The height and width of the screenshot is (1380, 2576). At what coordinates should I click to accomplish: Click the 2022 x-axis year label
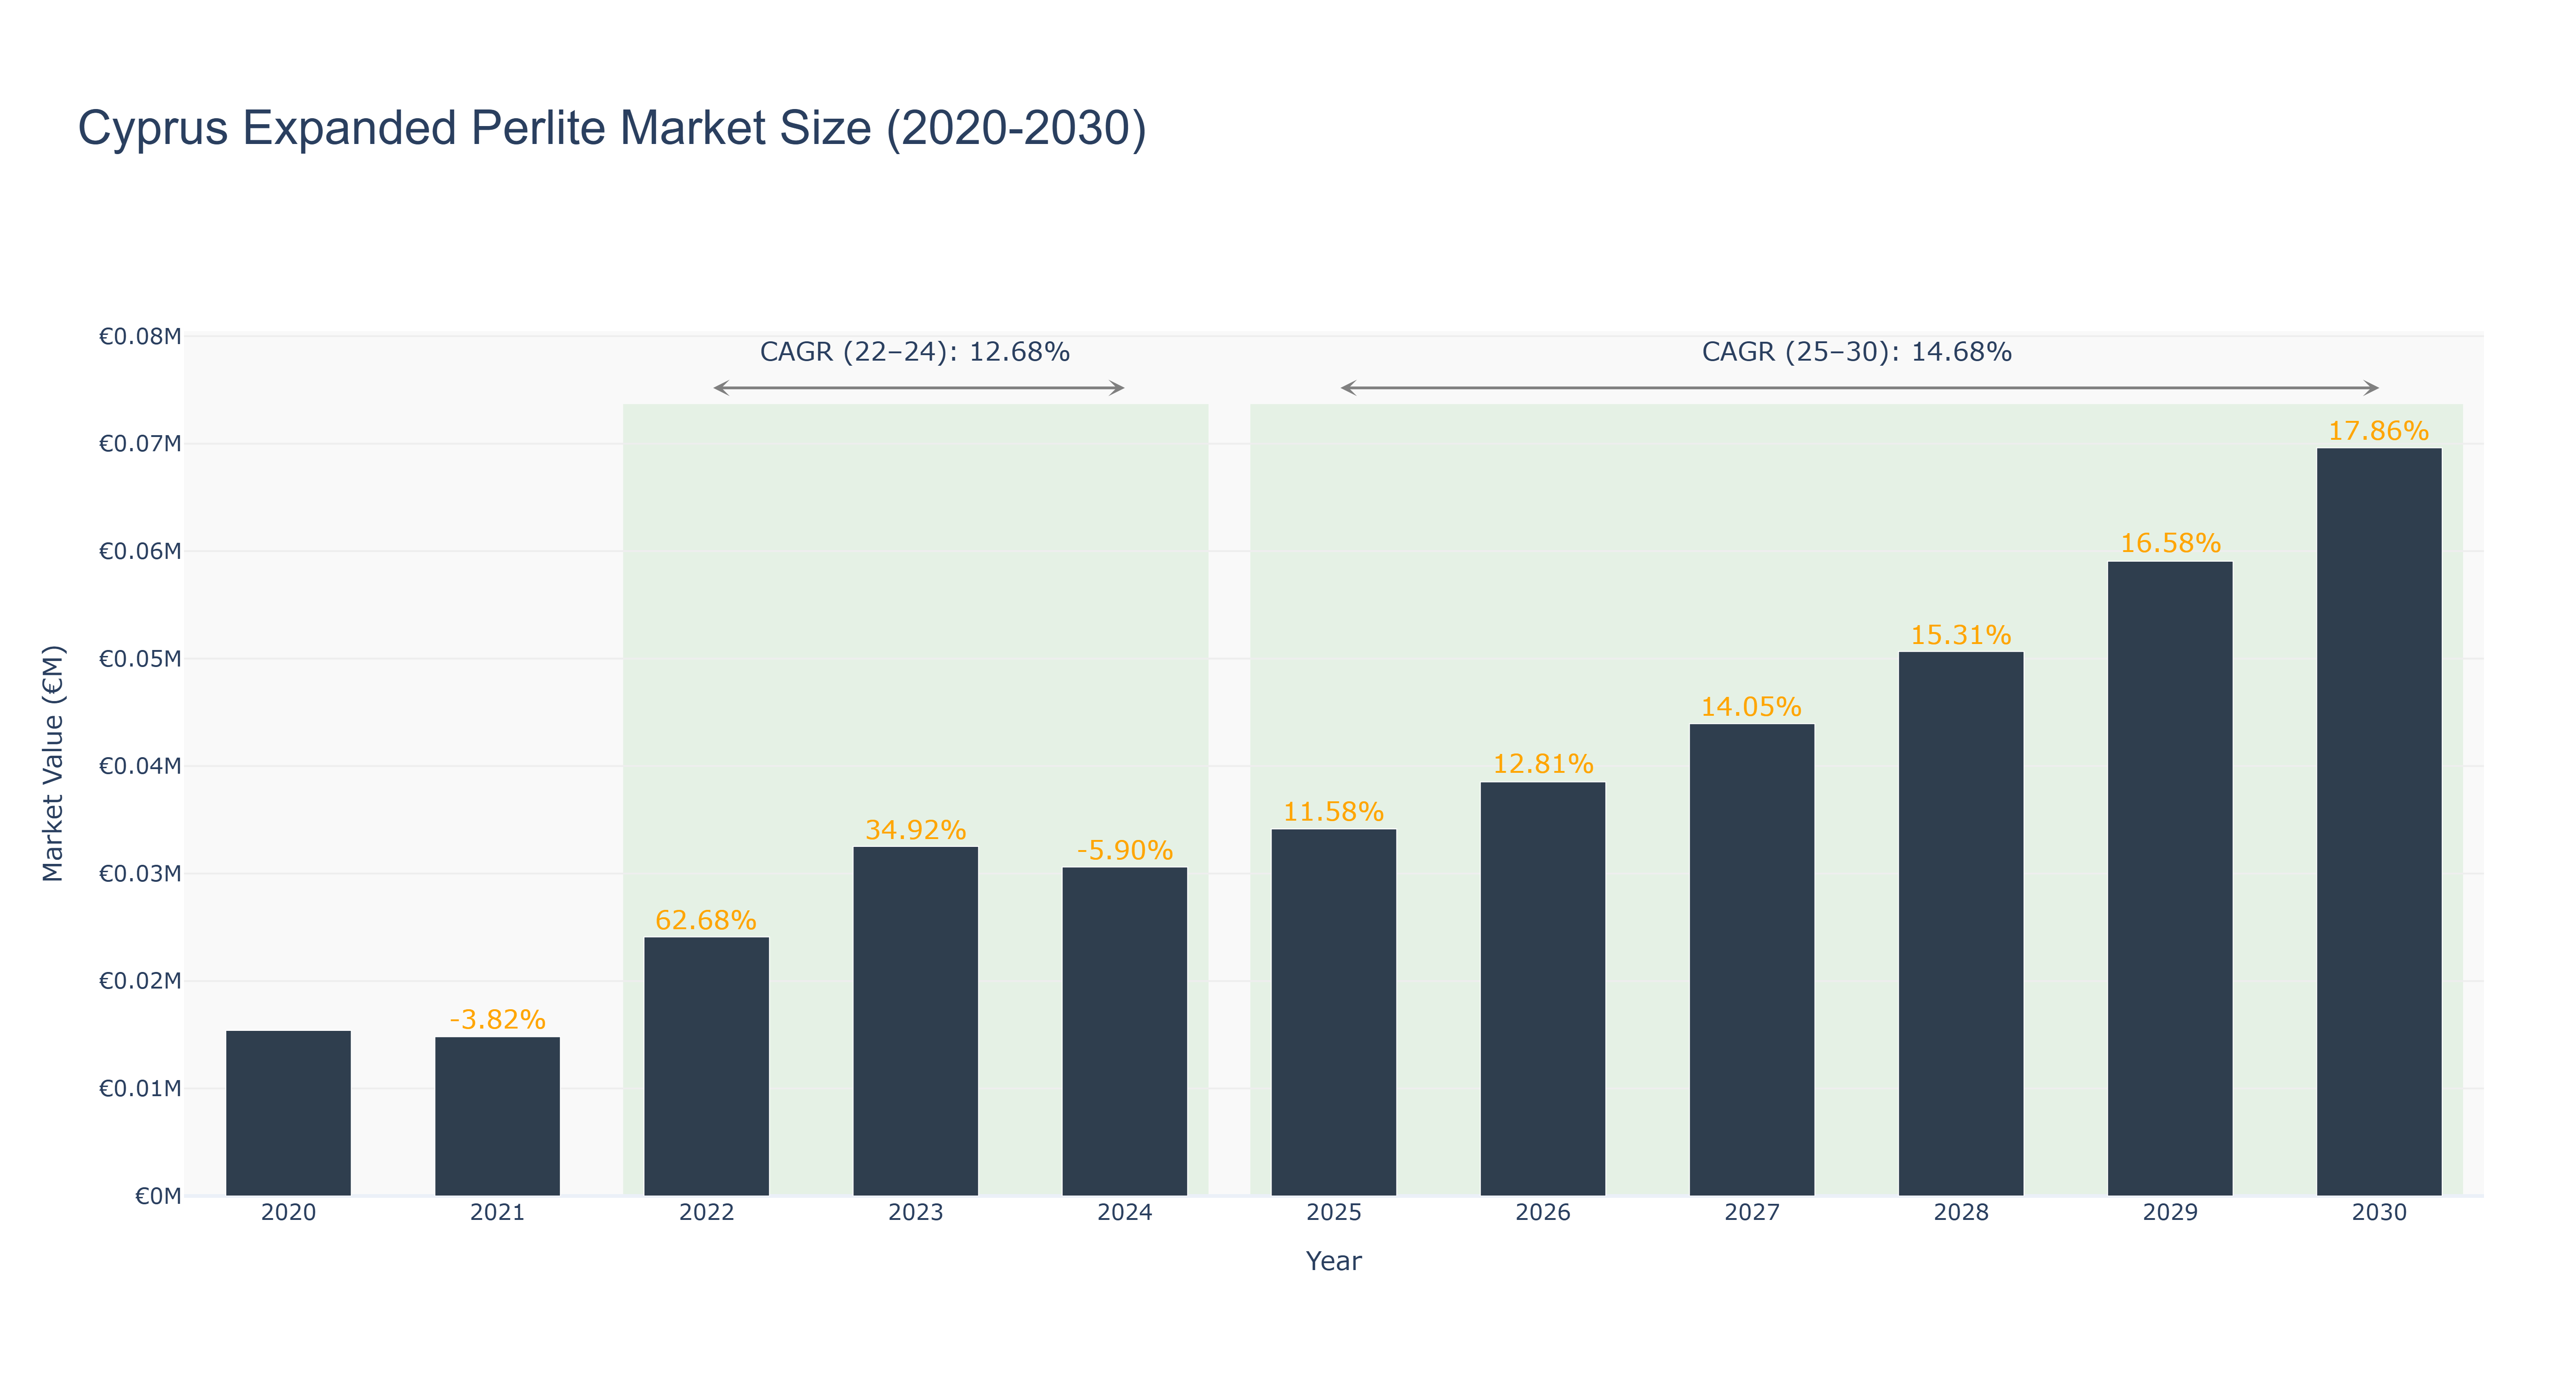tap(706, 1213)
